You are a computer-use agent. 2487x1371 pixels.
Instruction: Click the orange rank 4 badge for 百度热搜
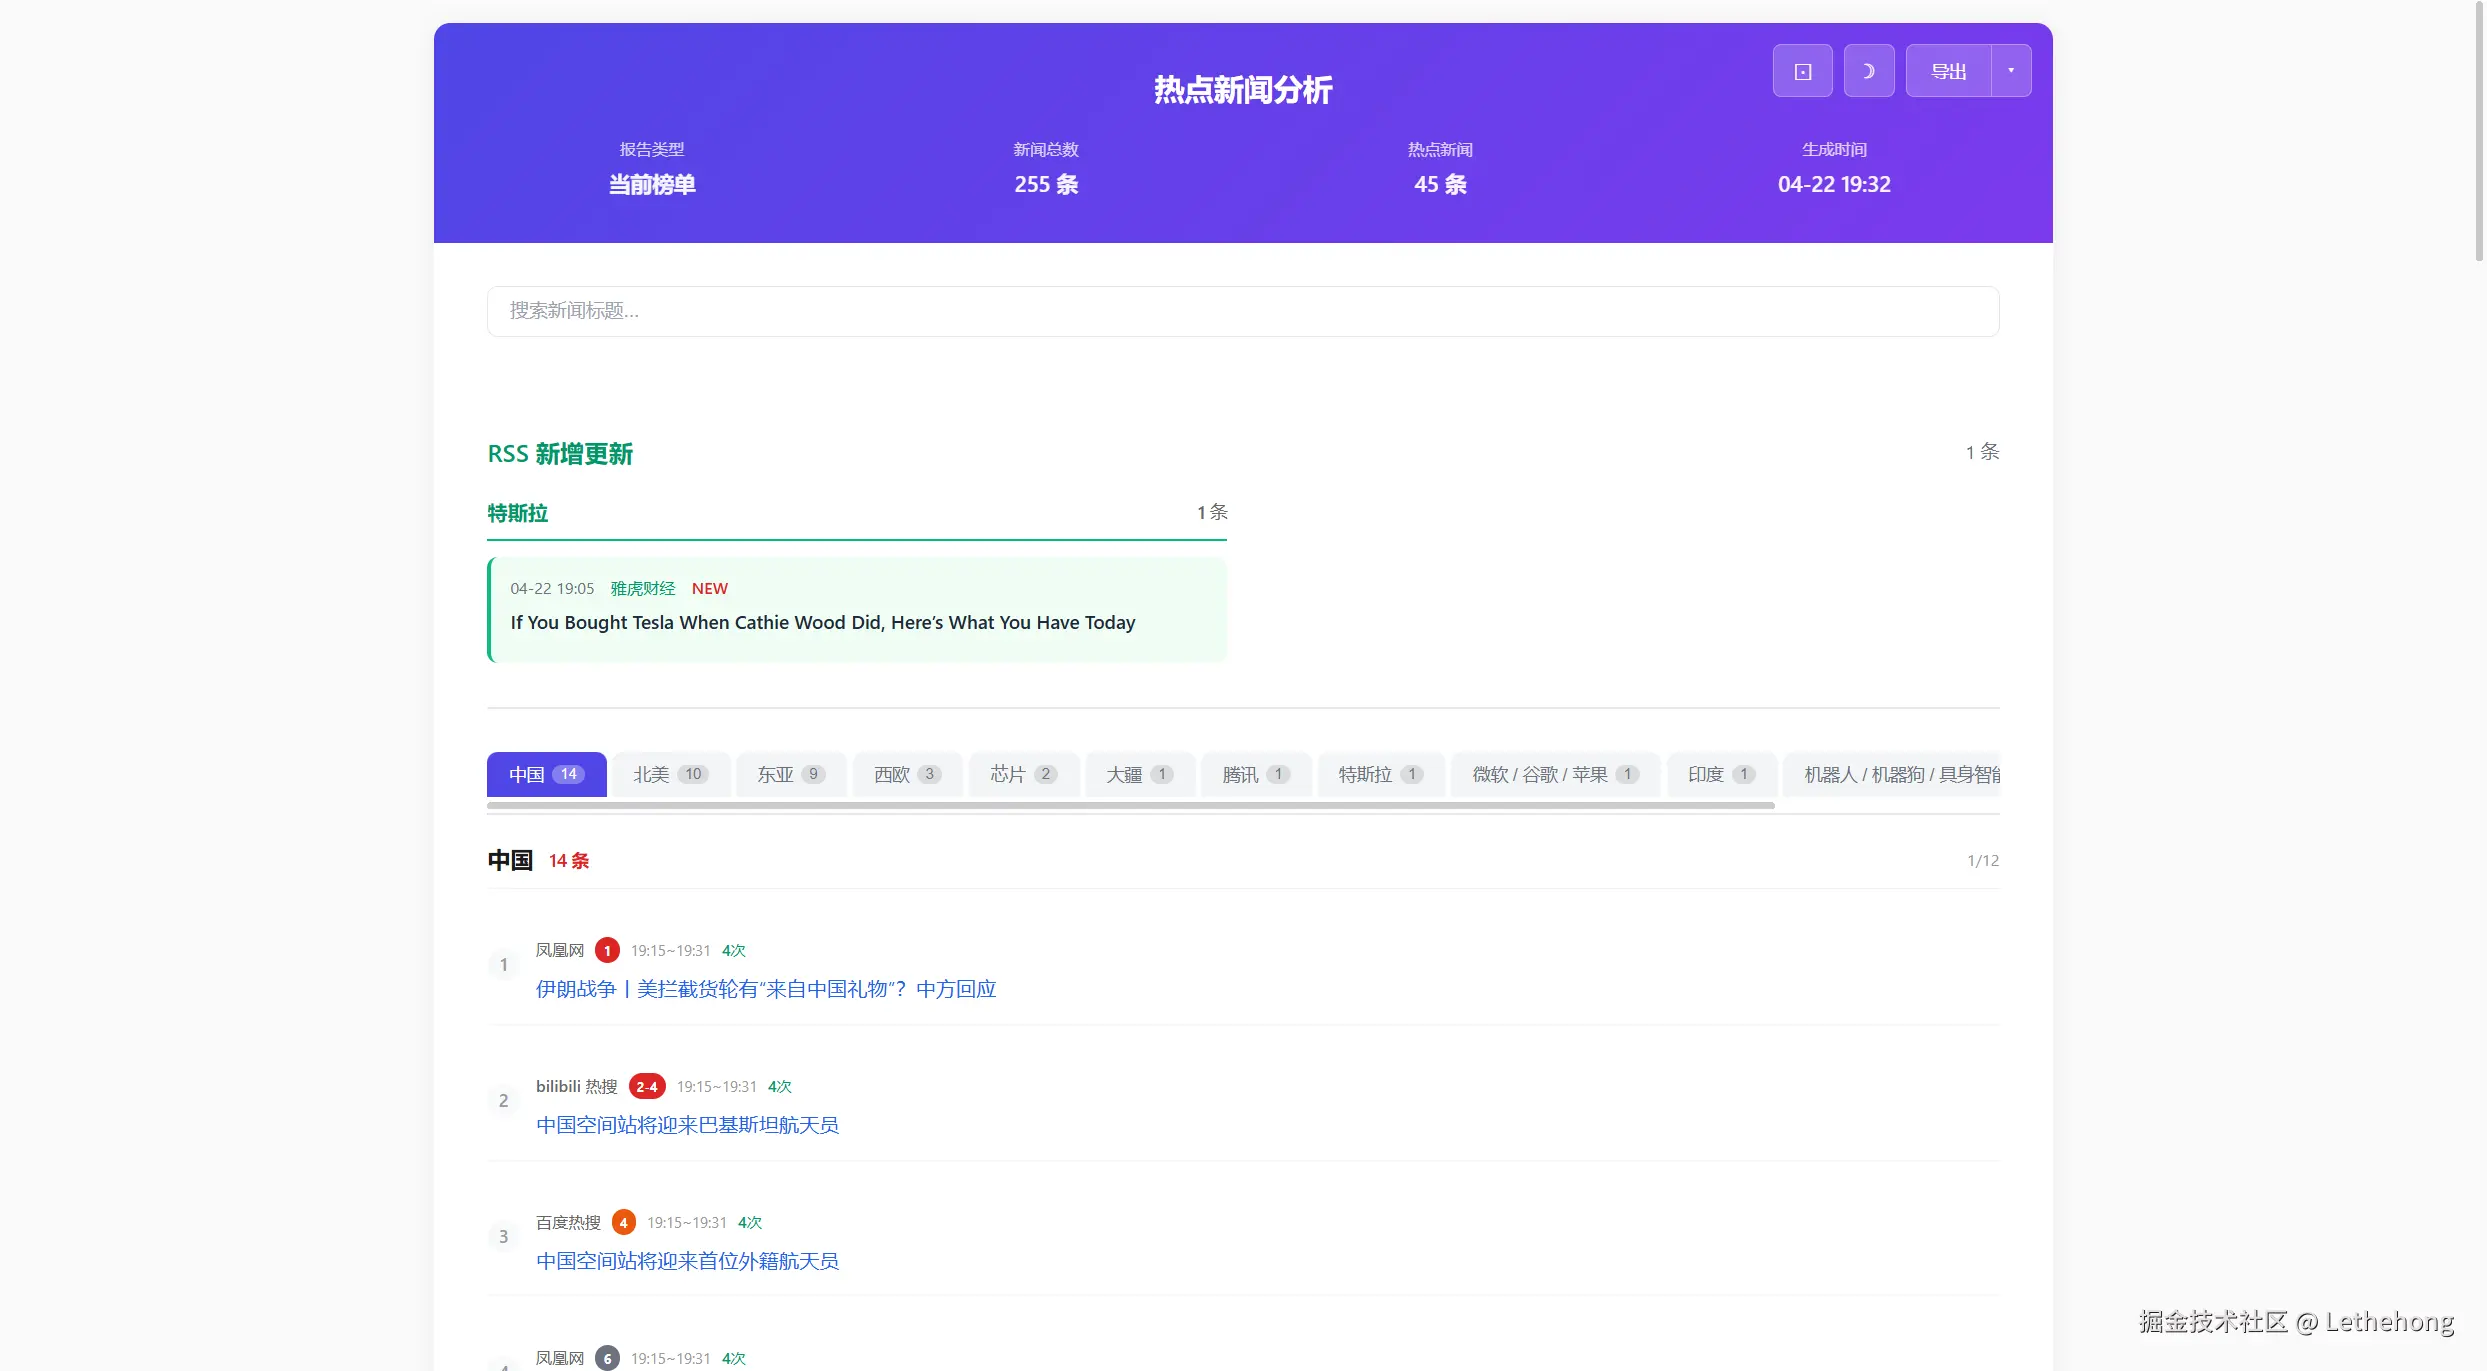click(623, 1222)
